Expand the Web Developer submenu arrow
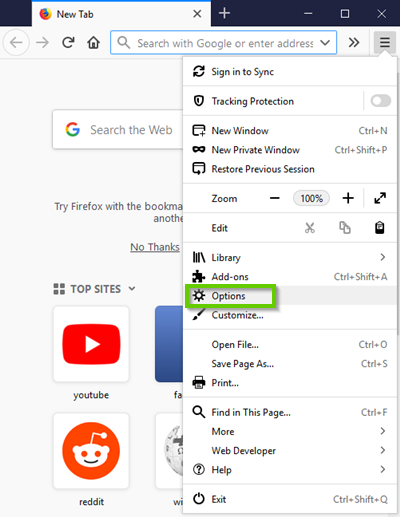The image size is (400, 517). pyautogui.click(x=383, y=450)
